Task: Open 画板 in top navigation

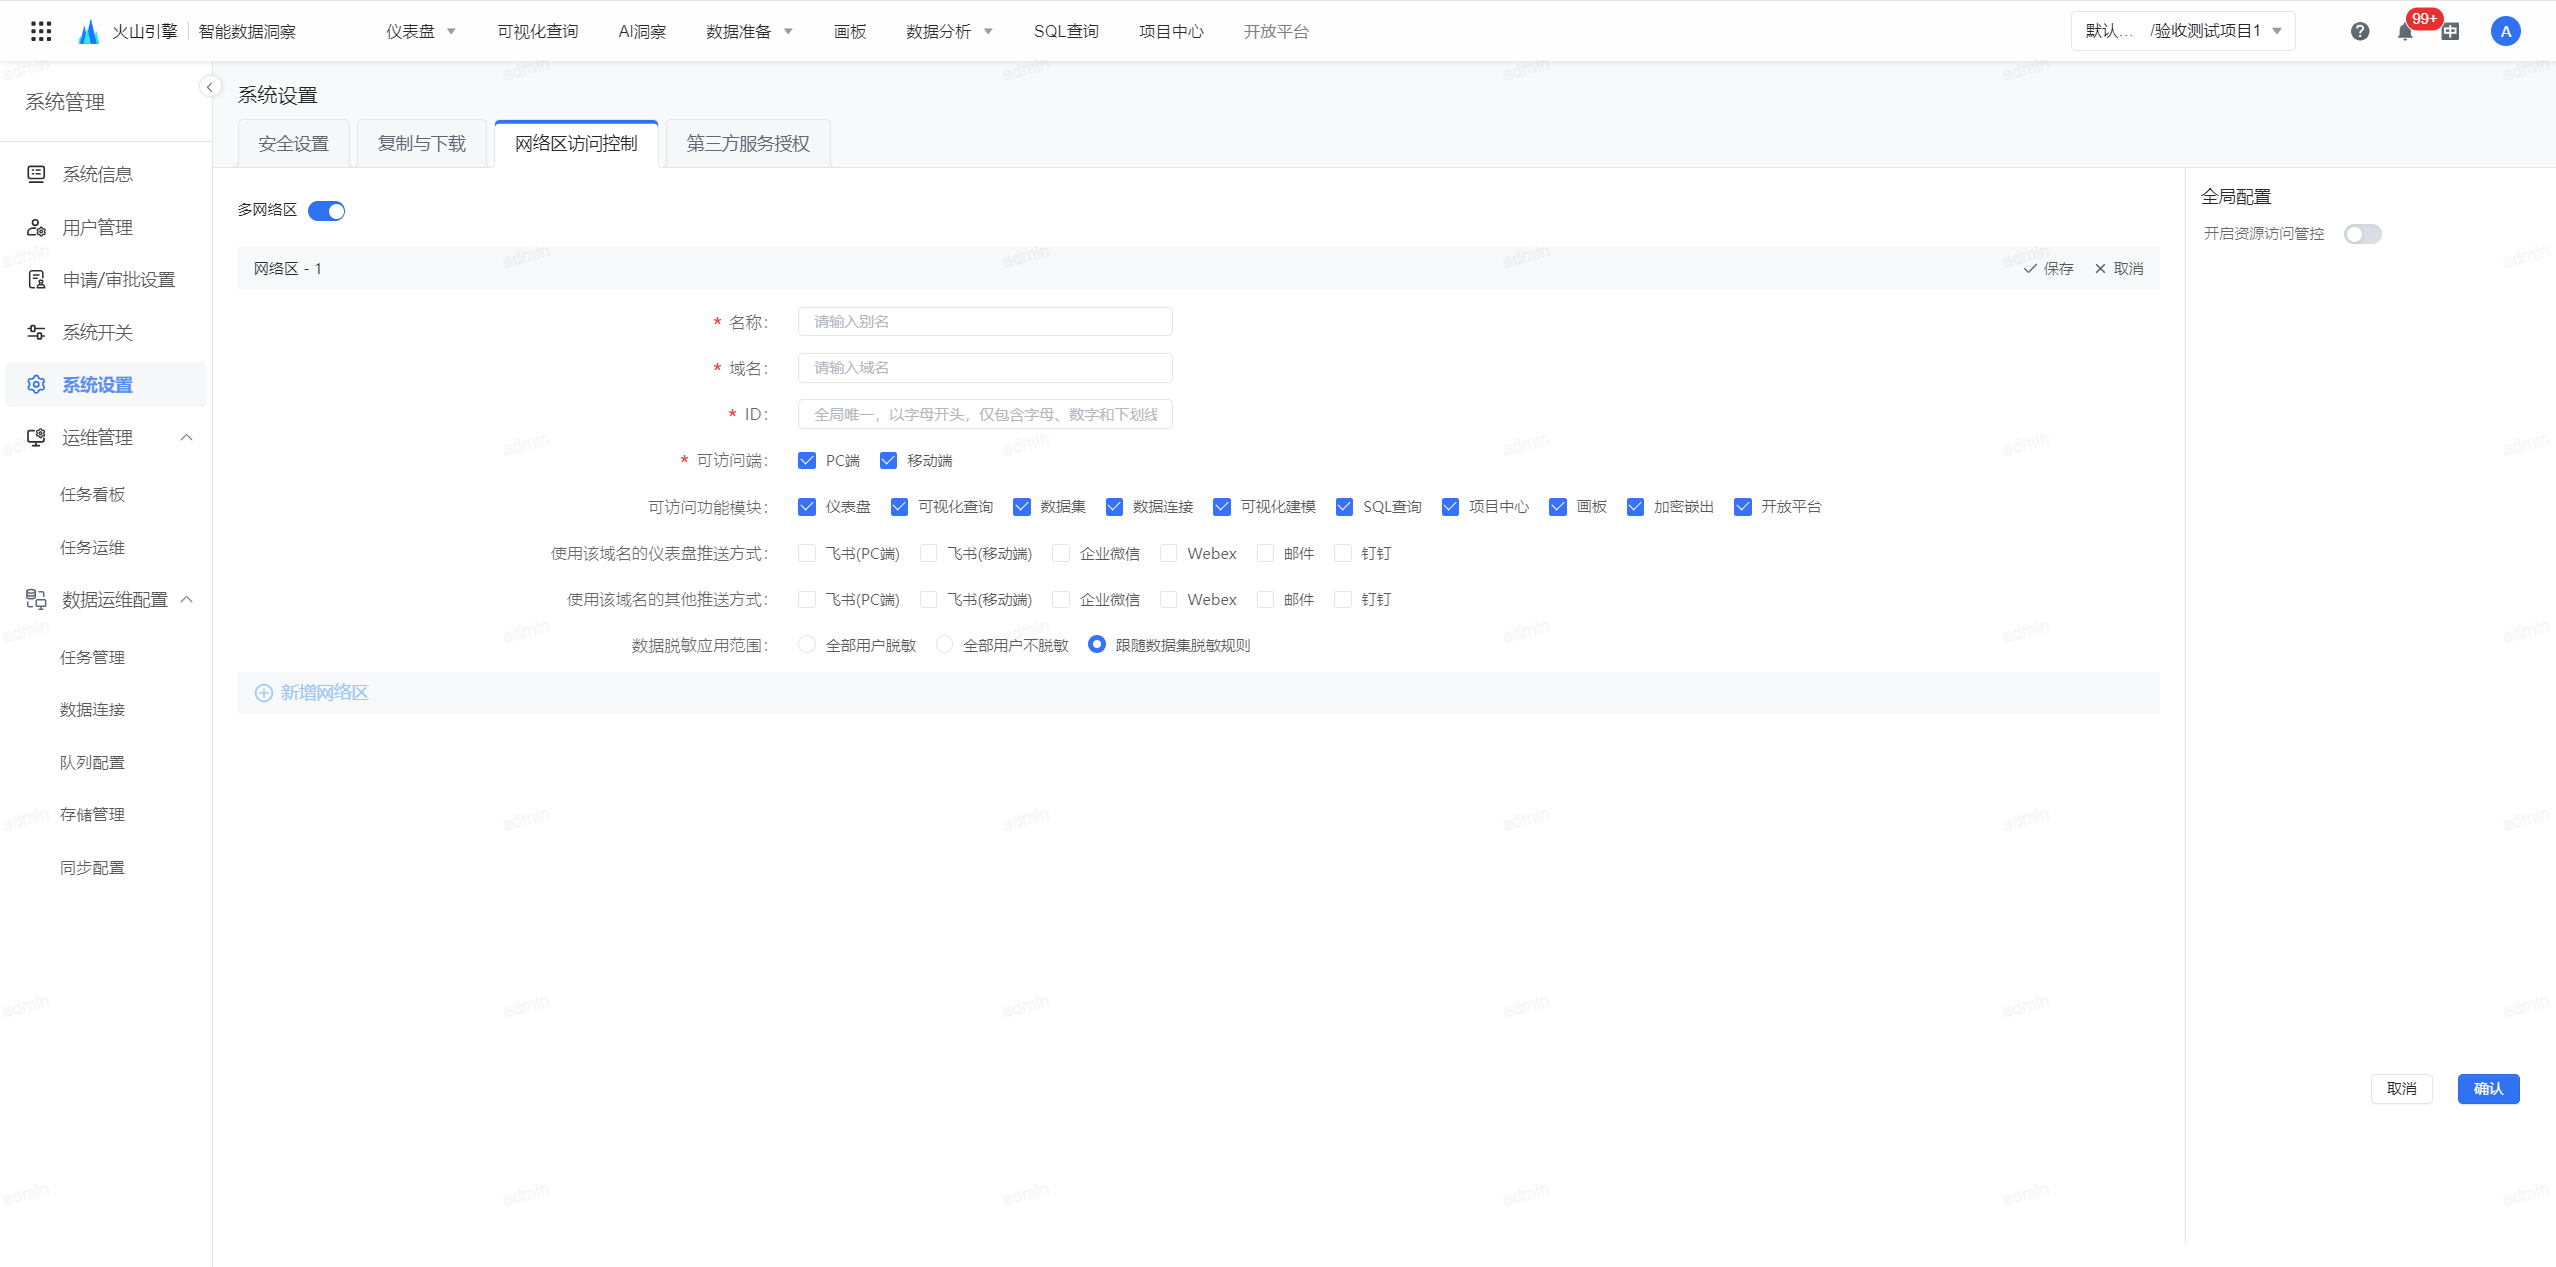Action: pos(850,31)
